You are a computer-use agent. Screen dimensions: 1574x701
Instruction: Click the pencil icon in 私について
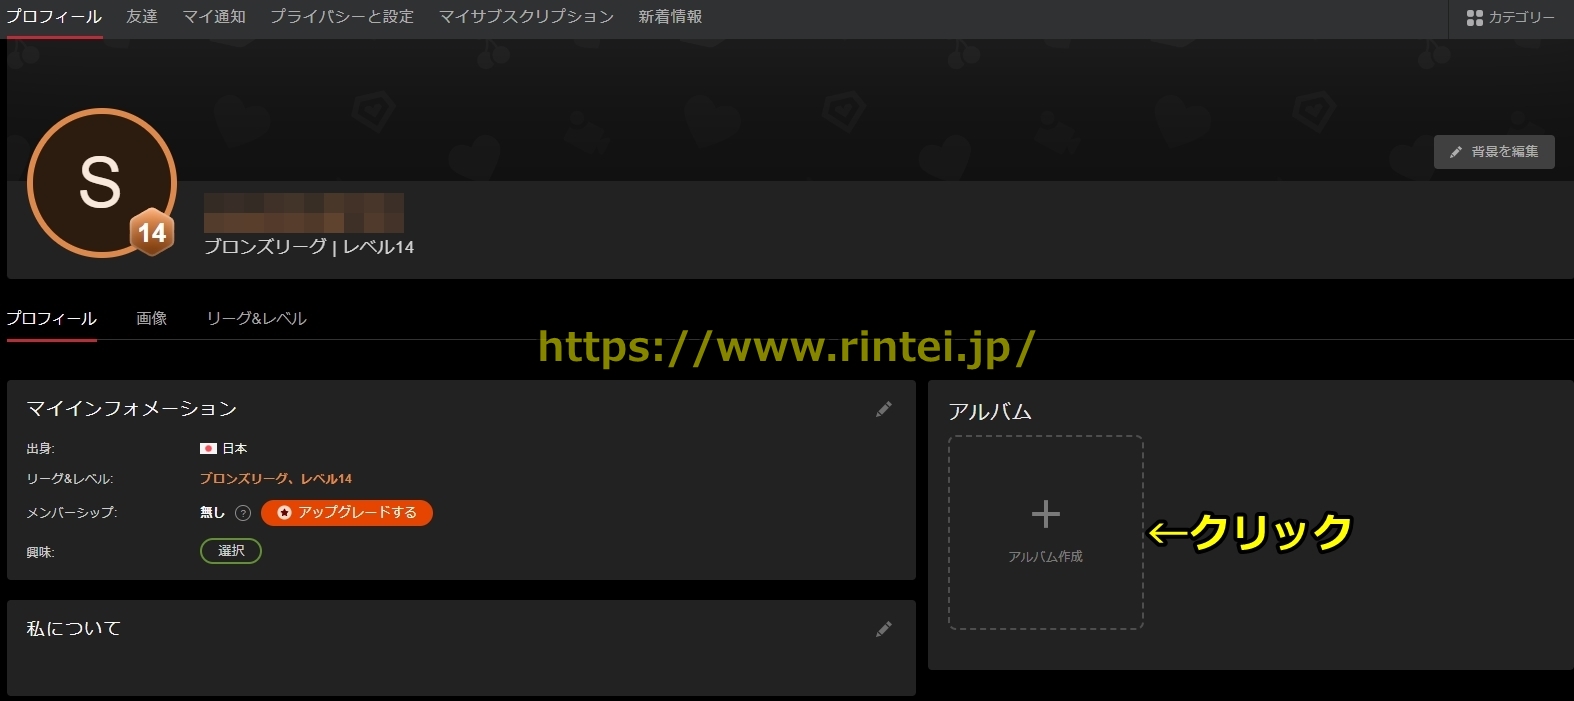pos(883,629)
